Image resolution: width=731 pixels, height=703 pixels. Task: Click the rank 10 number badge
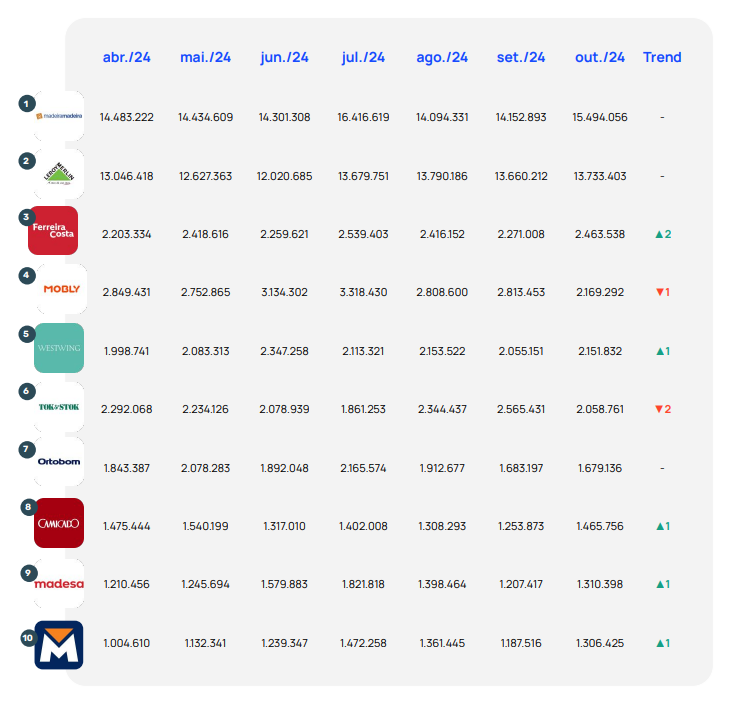(27, 636)
